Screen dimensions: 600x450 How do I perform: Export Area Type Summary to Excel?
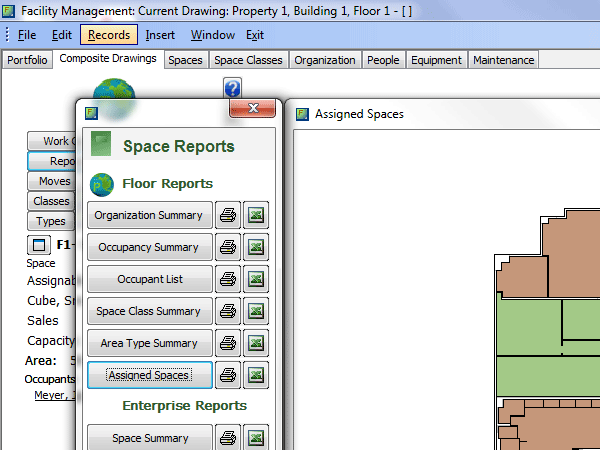coord(256,343)
